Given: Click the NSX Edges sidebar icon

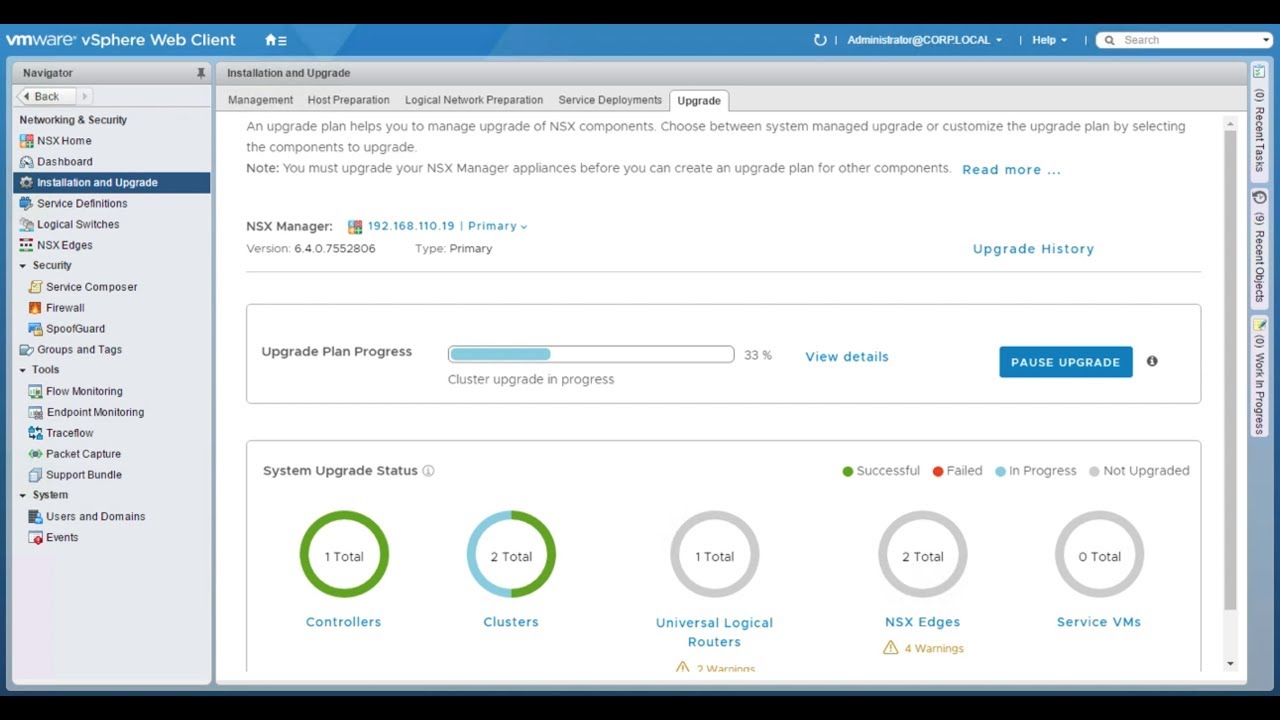Looking at the screenshot, I should tap(26, 245).
